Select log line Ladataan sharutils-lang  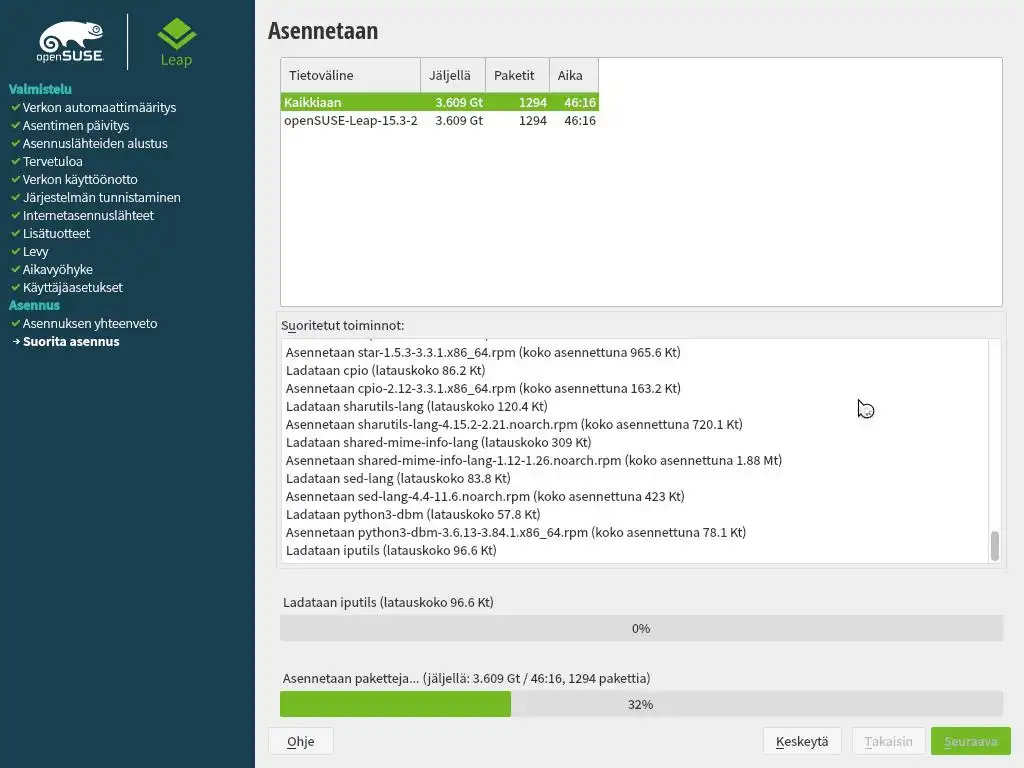[417, 406]
